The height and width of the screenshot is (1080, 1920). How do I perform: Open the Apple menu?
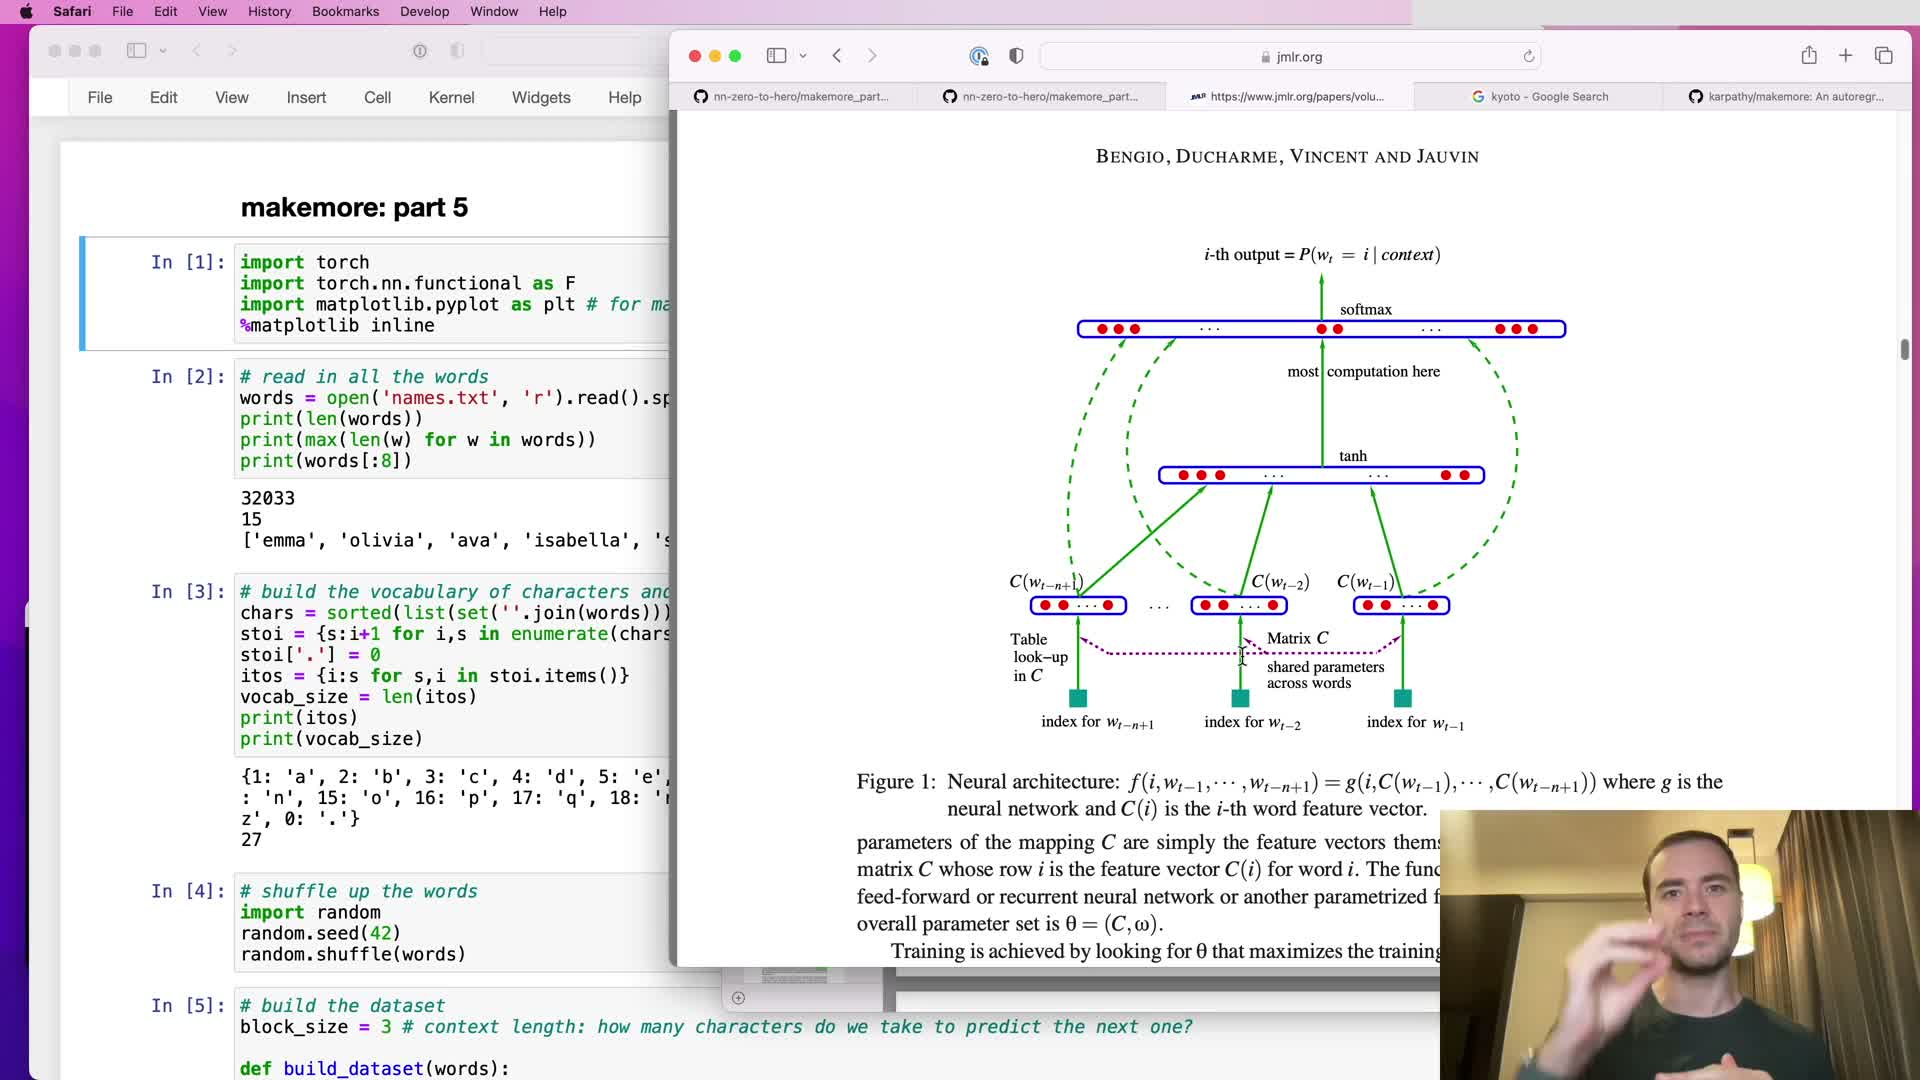coord(26,12)
